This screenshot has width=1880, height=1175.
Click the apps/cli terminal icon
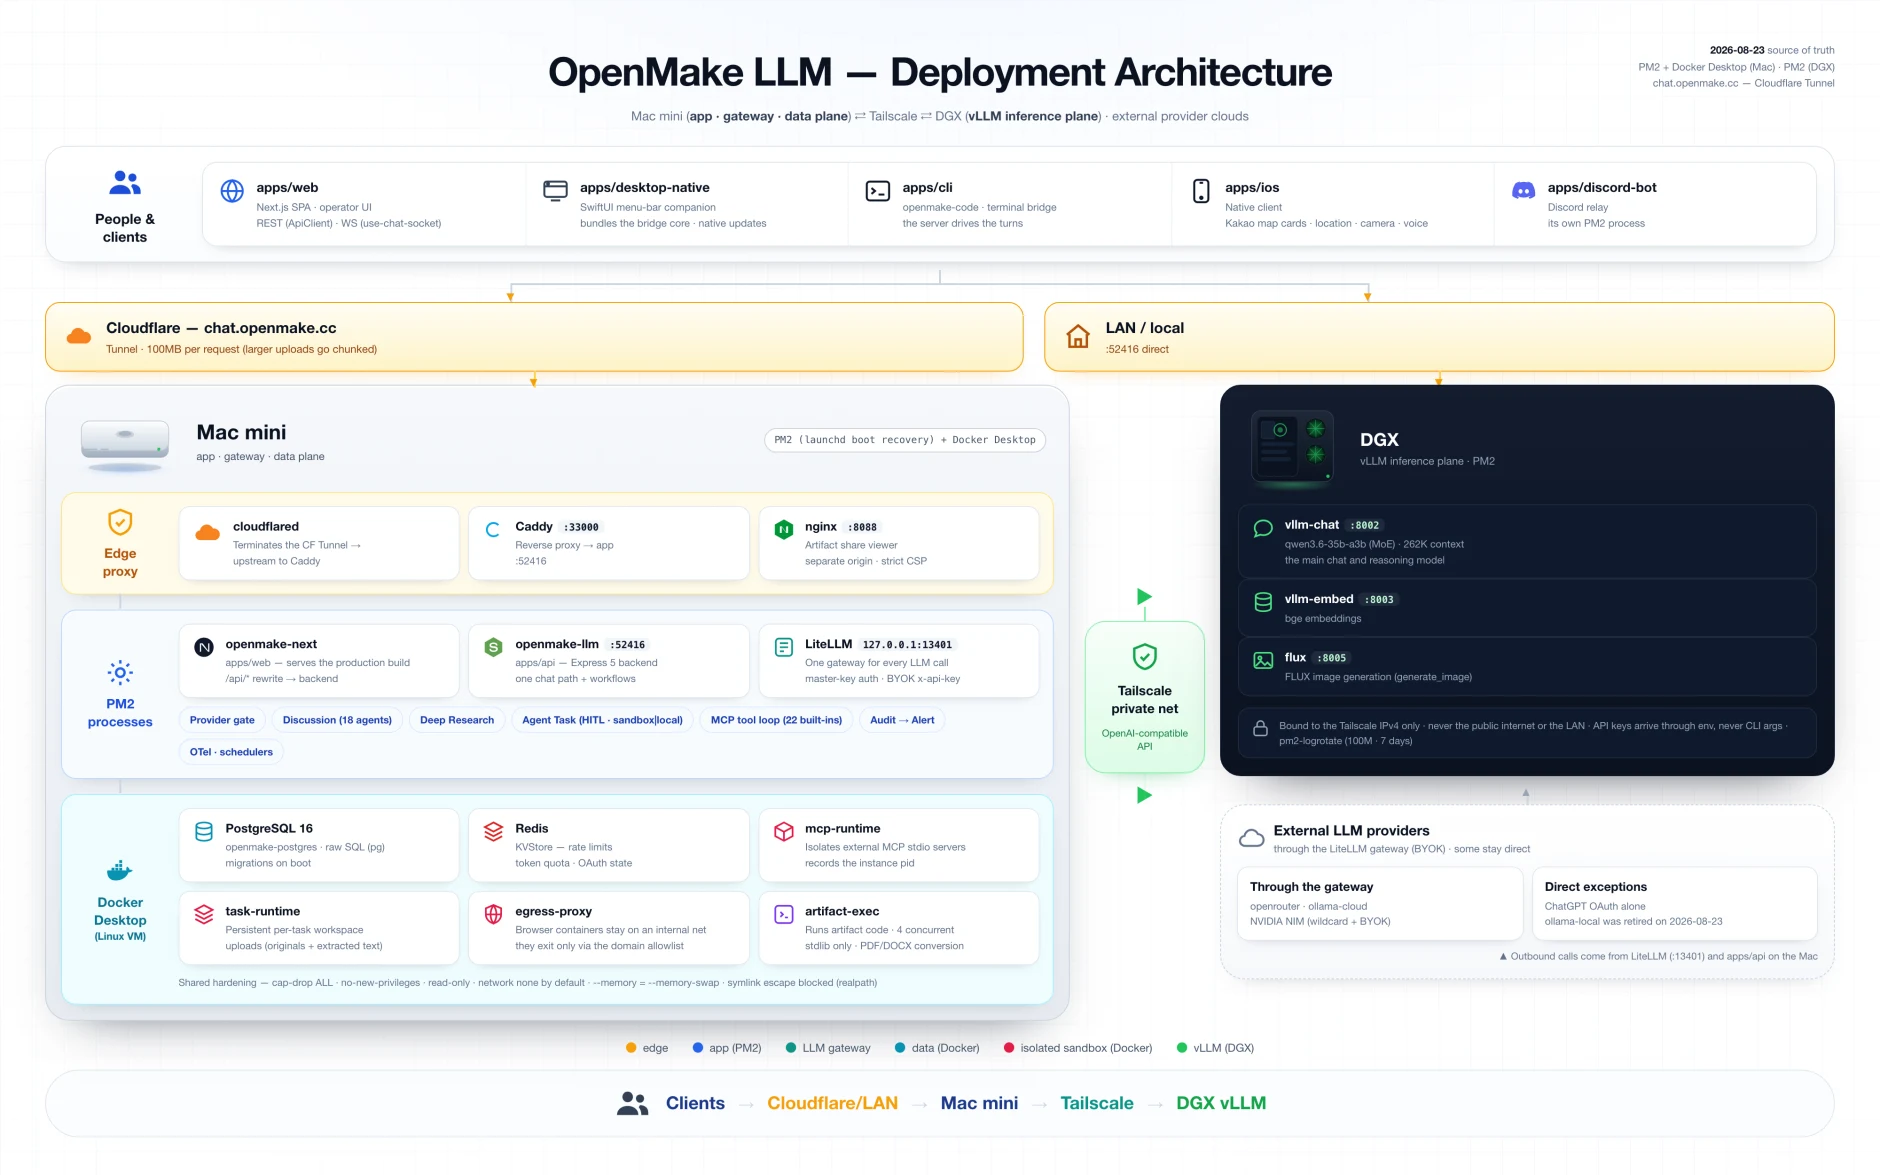coord(878,191)
